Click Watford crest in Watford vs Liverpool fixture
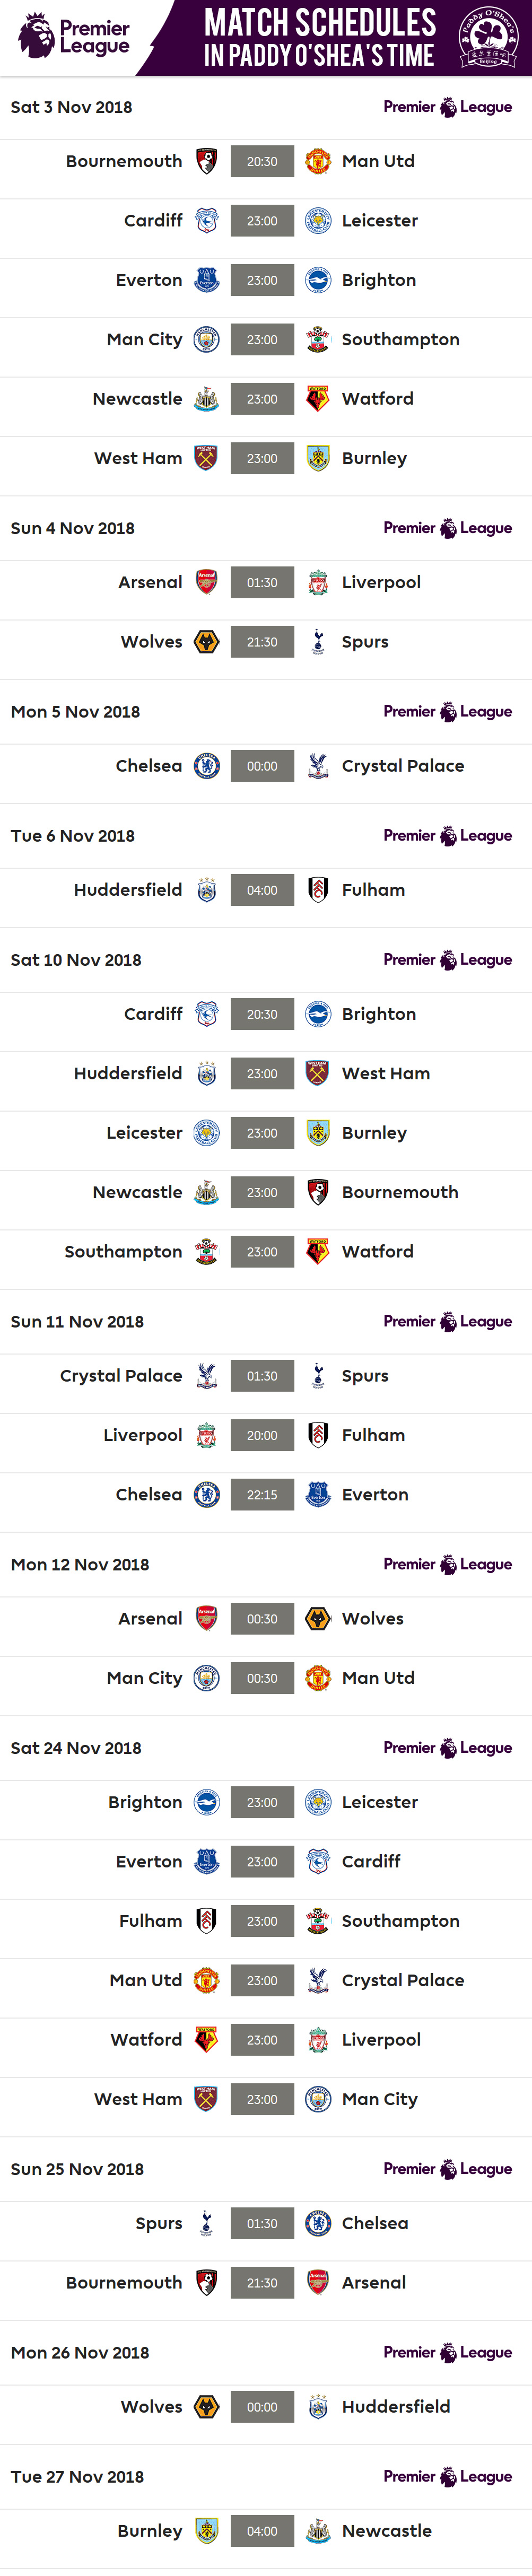 coord(206,2040)
